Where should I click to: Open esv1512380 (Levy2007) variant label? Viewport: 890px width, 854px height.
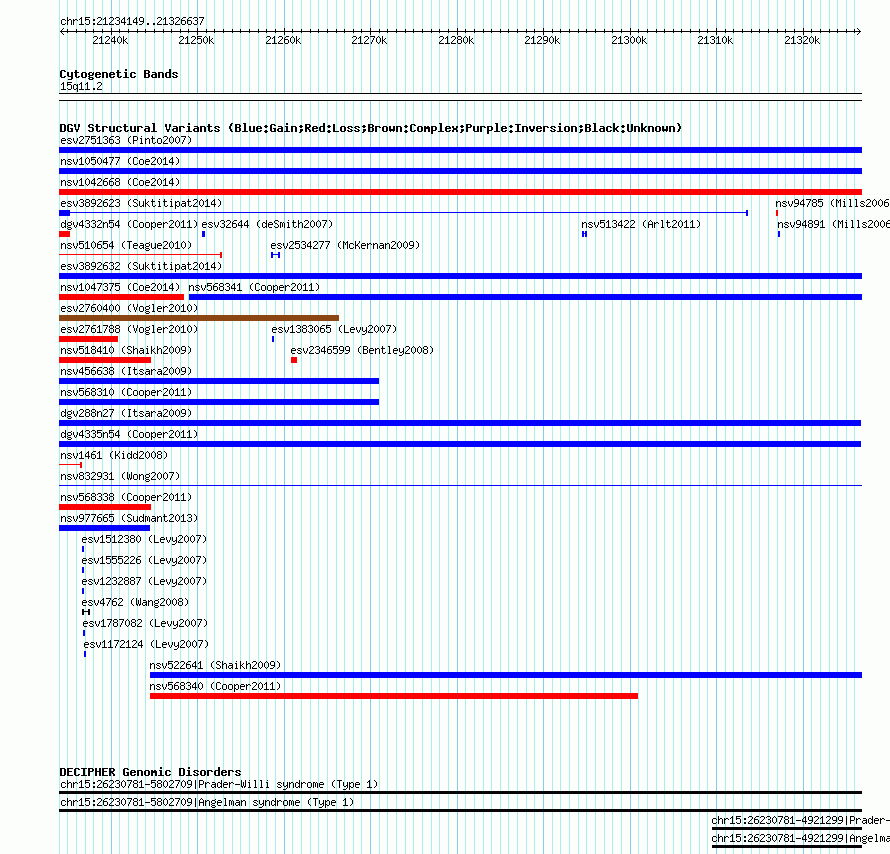(x=144, y=539)
